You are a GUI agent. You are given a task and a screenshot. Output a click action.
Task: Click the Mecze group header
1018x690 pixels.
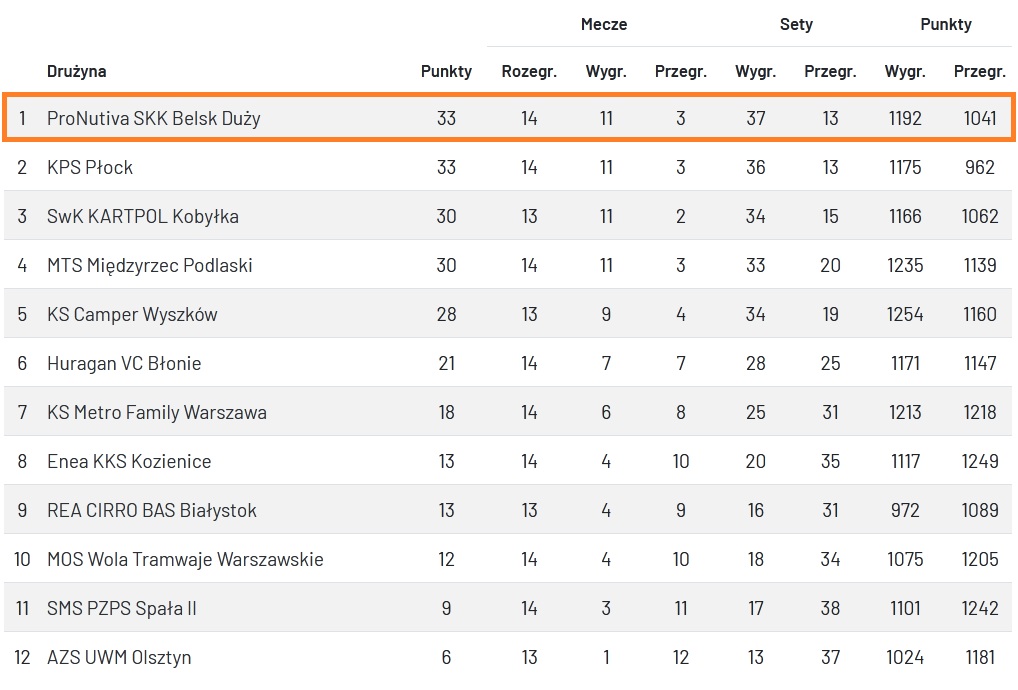[604, 24]
